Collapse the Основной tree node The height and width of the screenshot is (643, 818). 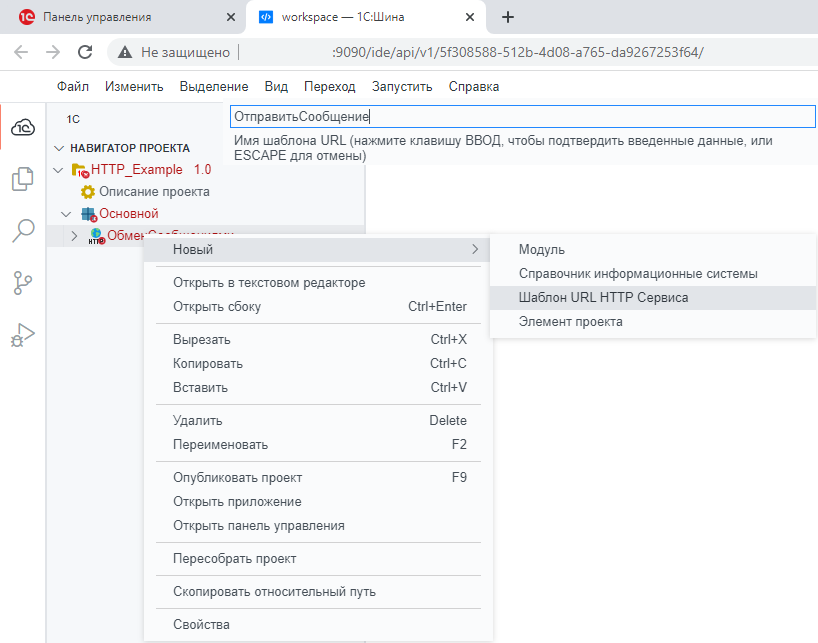click(66, 214)
